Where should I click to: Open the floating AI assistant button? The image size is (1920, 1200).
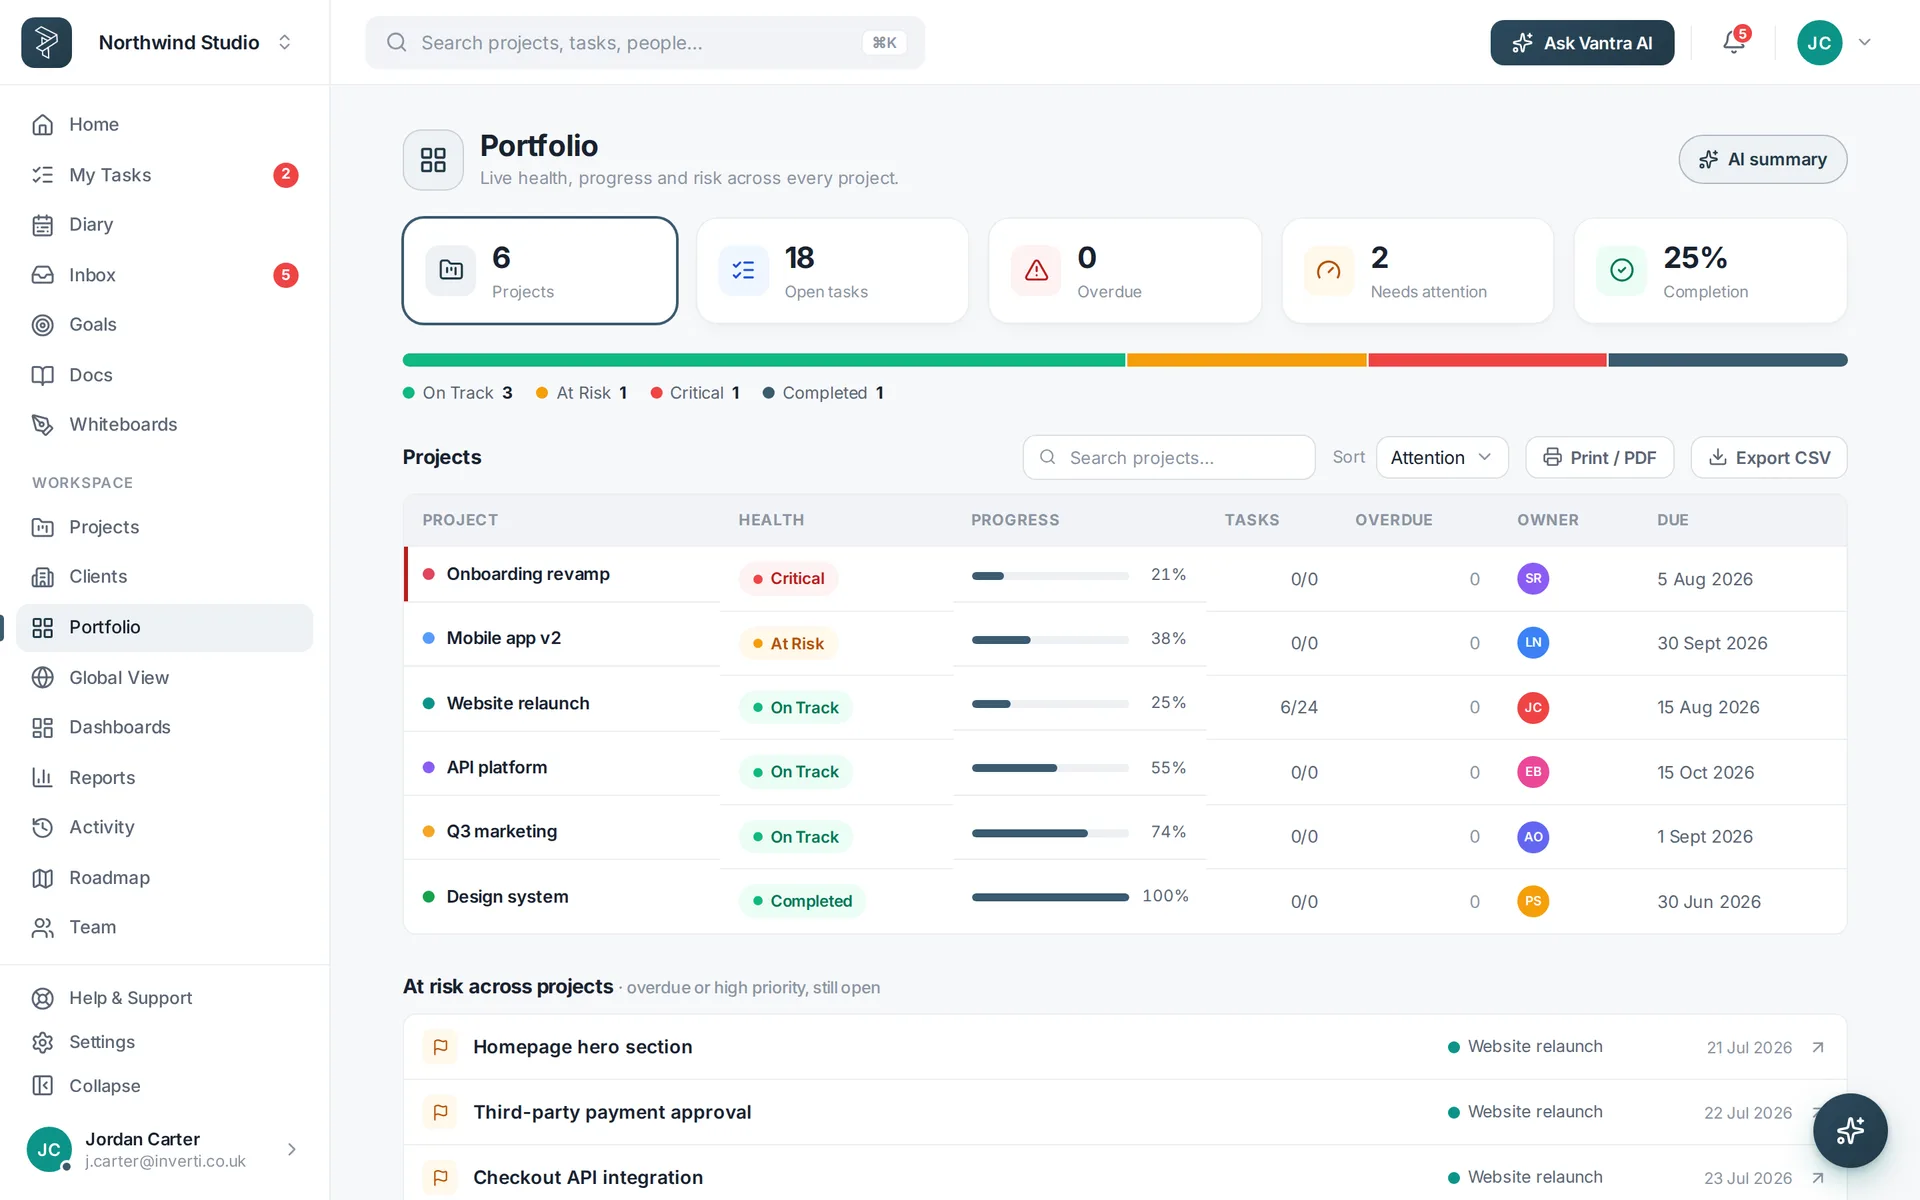[x=1850, y=1130]
